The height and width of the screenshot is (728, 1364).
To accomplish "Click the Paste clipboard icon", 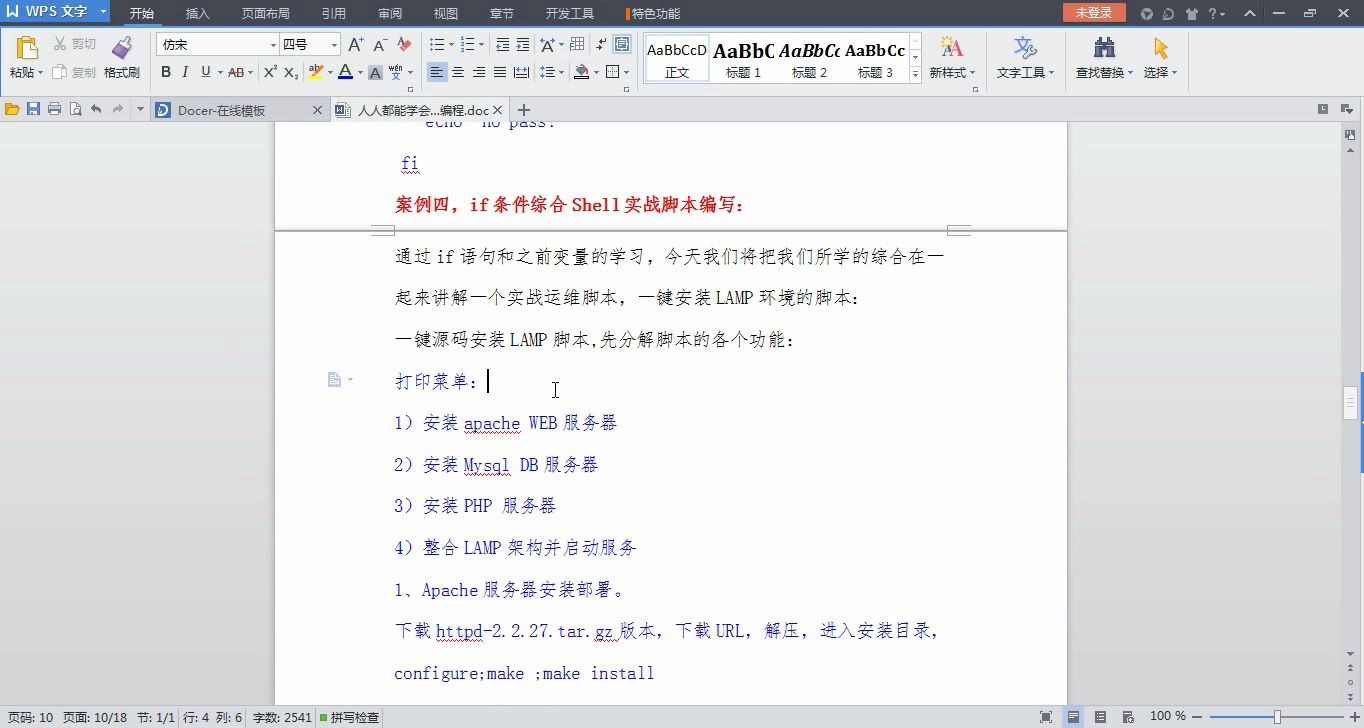I will (27, 48).
